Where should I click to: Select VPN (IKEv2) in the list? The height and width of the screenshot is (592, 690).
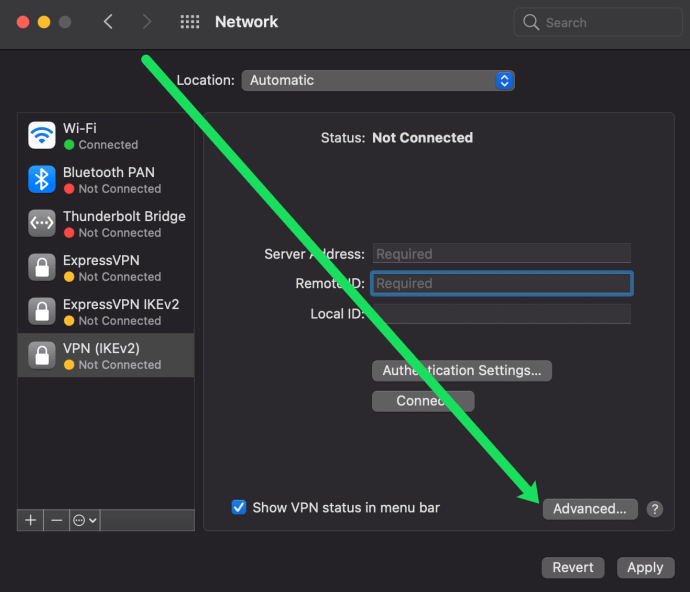(106, 356)
